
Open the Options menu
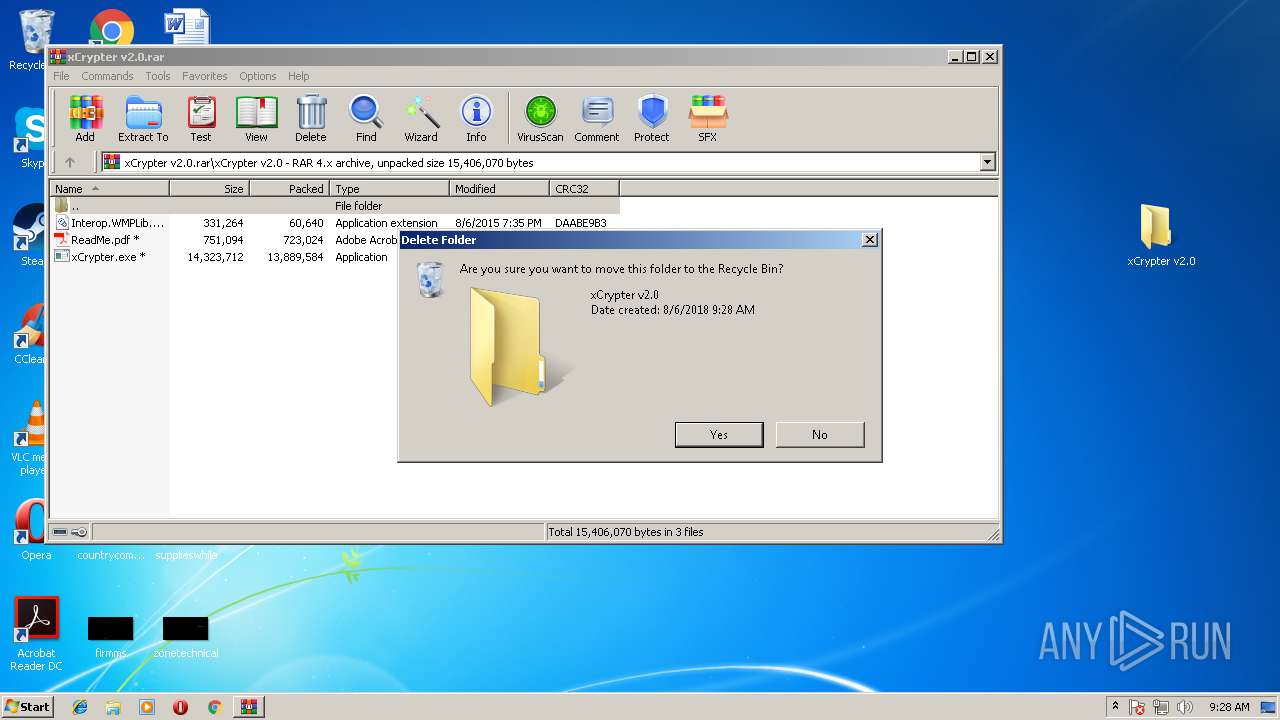(257, 76)
